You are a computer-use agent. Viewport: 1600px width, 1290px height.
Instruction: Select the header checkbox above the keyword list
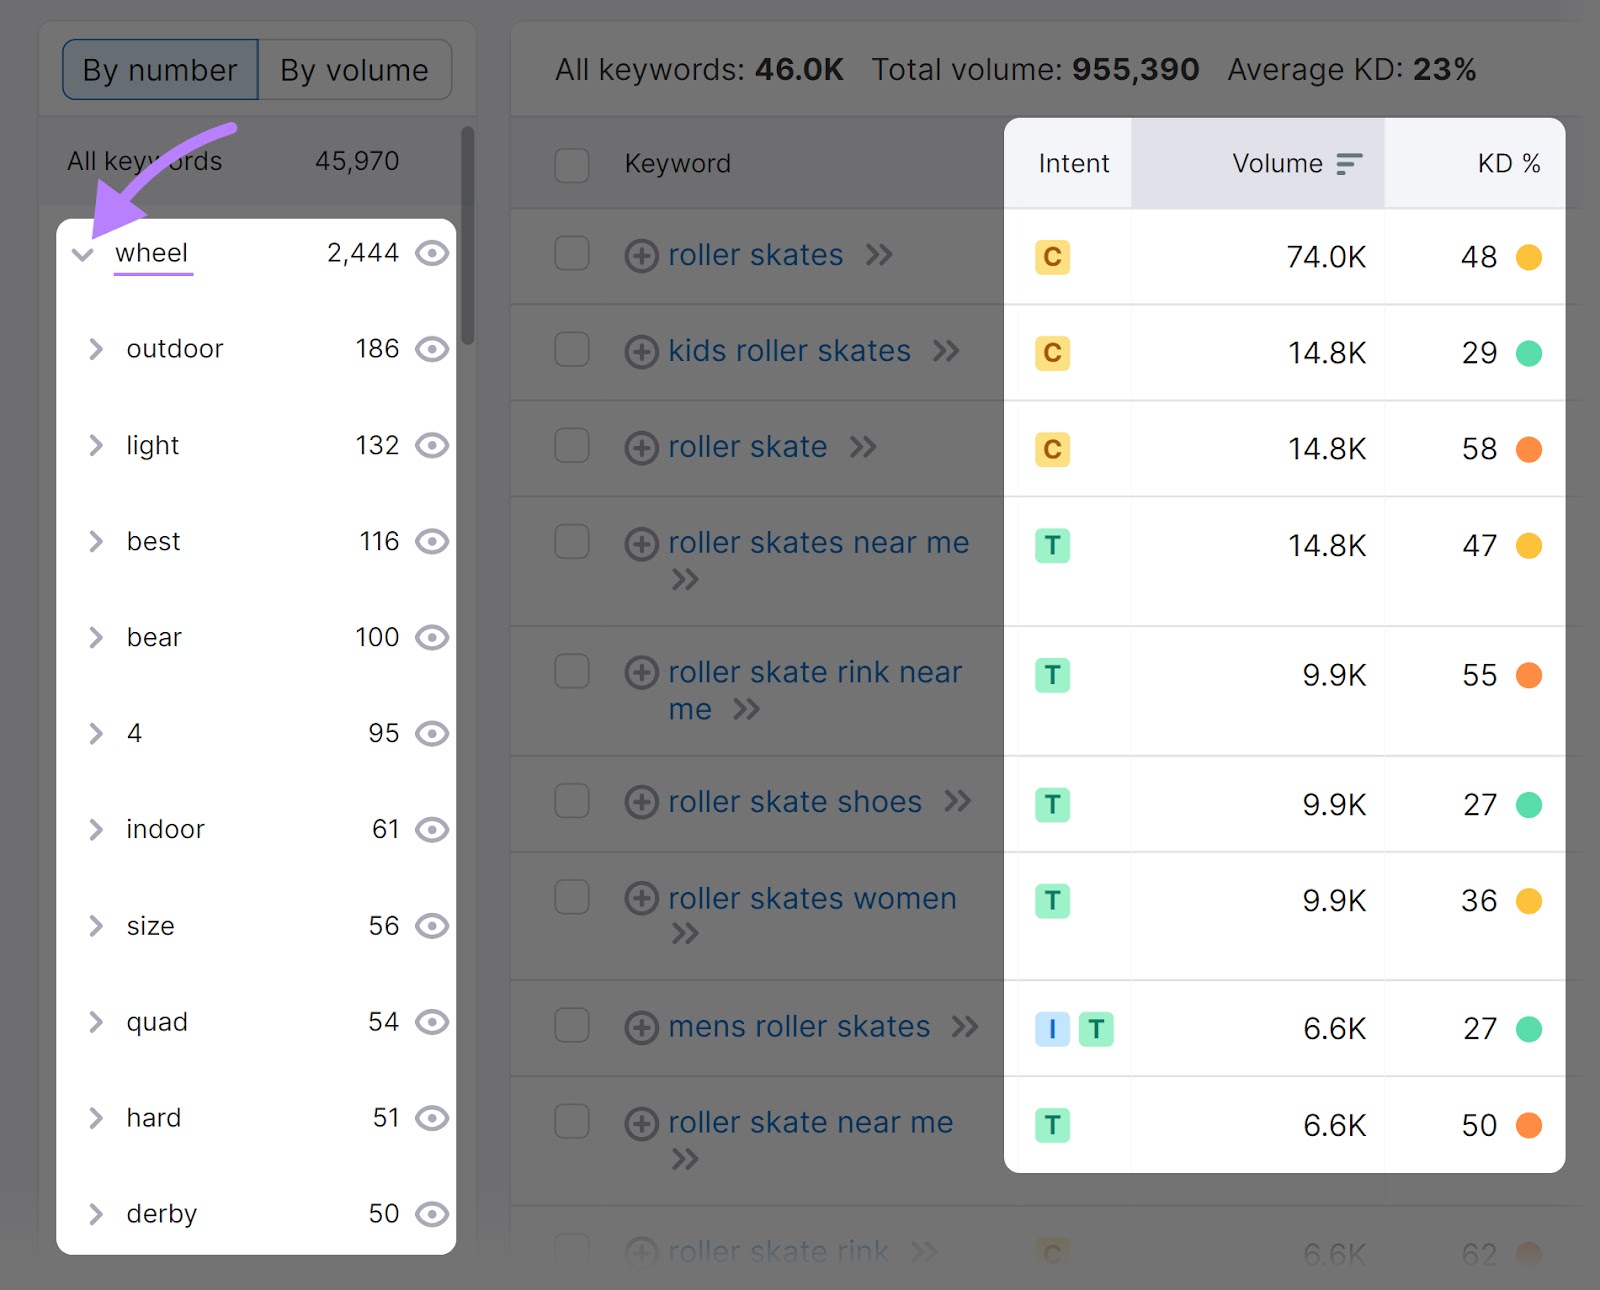[571, 165]
